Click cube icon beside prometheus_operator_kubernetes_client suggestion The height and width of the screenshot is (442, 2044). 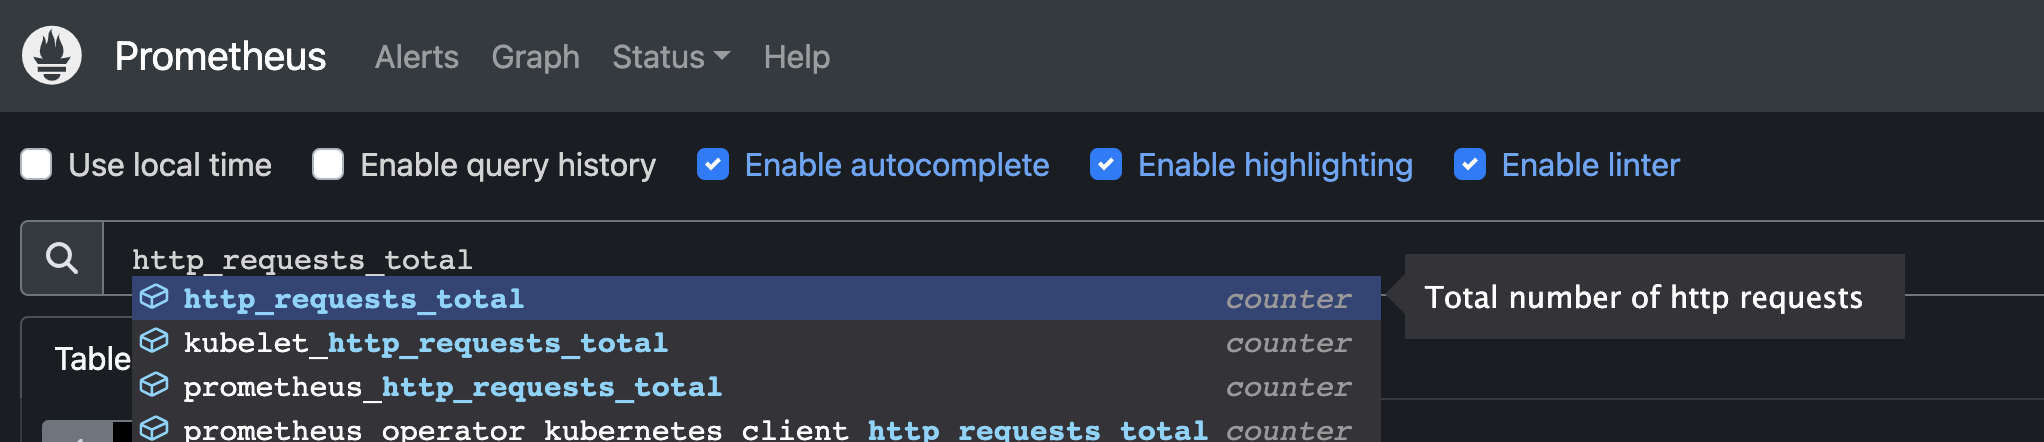(154, 428)
